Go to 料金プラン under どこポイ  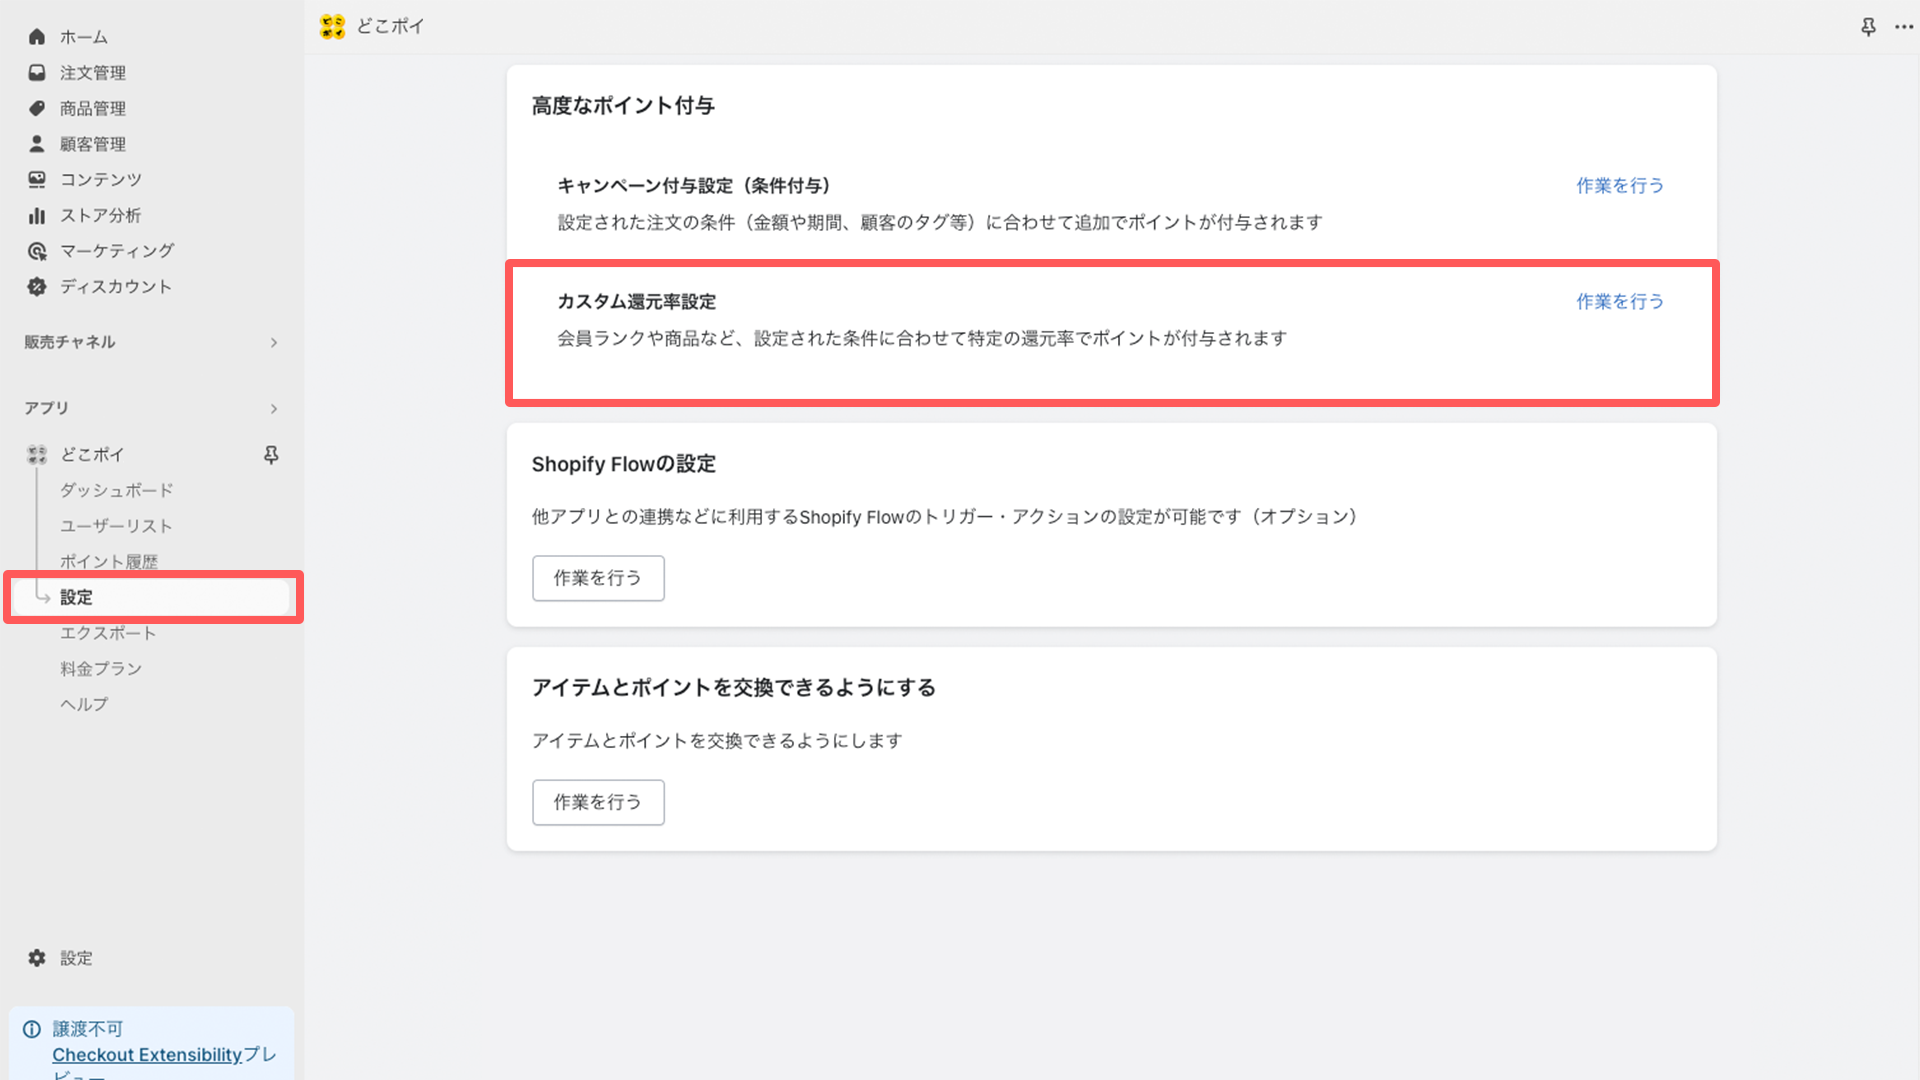[101, 669]
